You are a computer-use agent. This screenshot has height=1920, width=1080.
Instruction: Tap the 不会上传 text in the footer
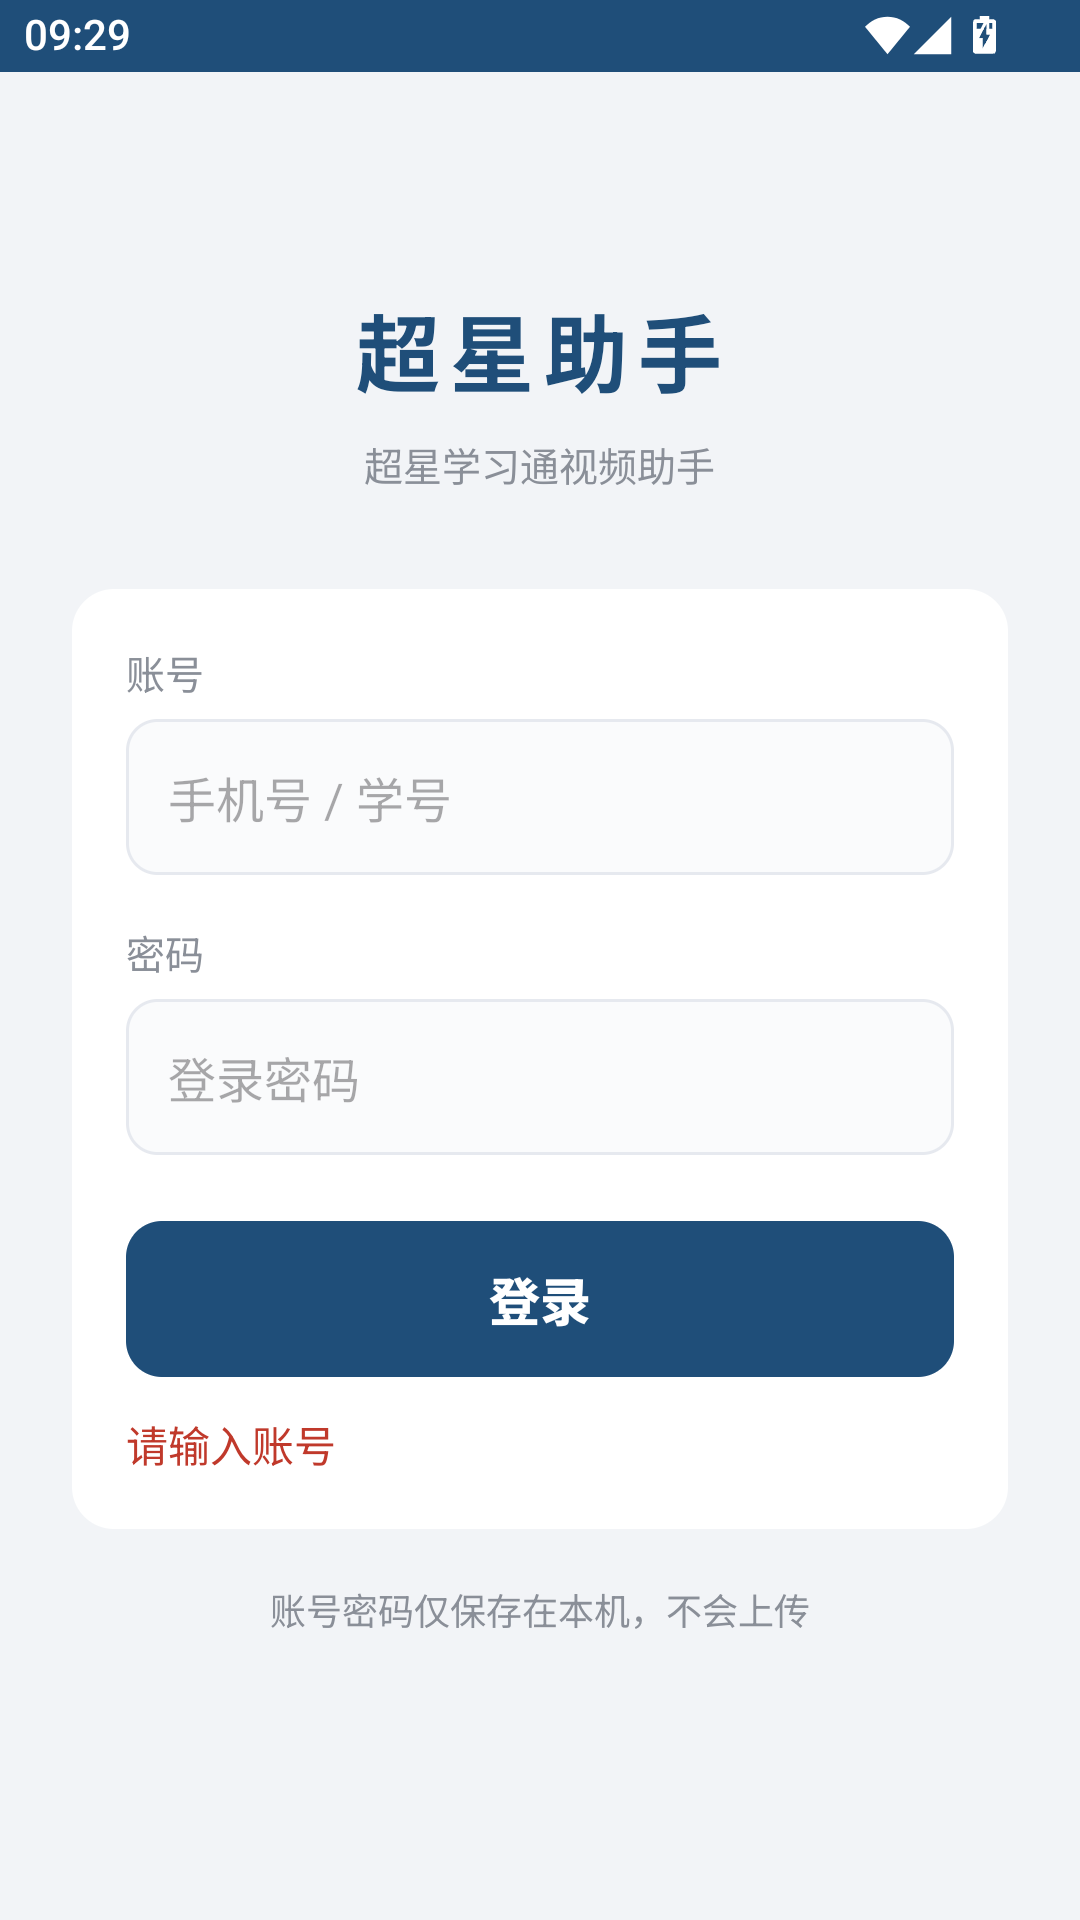(738, 1611)
